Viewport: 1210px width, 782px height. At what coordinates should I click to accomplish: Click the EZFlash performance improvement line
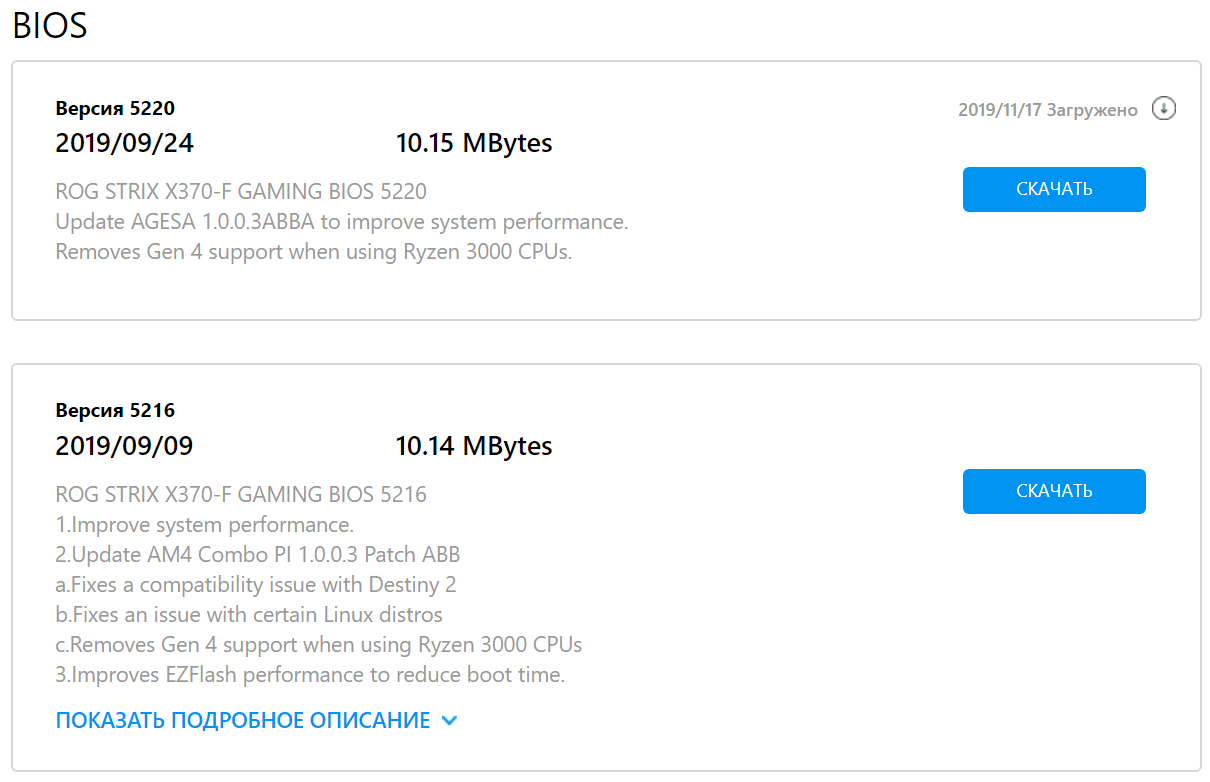tap(310, 674)
